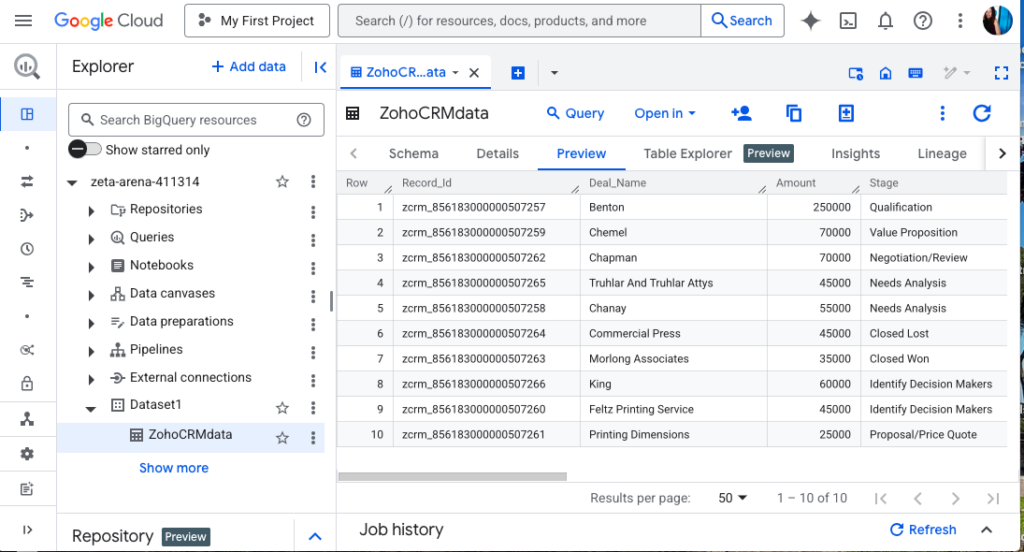This screenshot has width=1024, height=552.
Task: Click the Query button
Action: (x=575, y=113)
